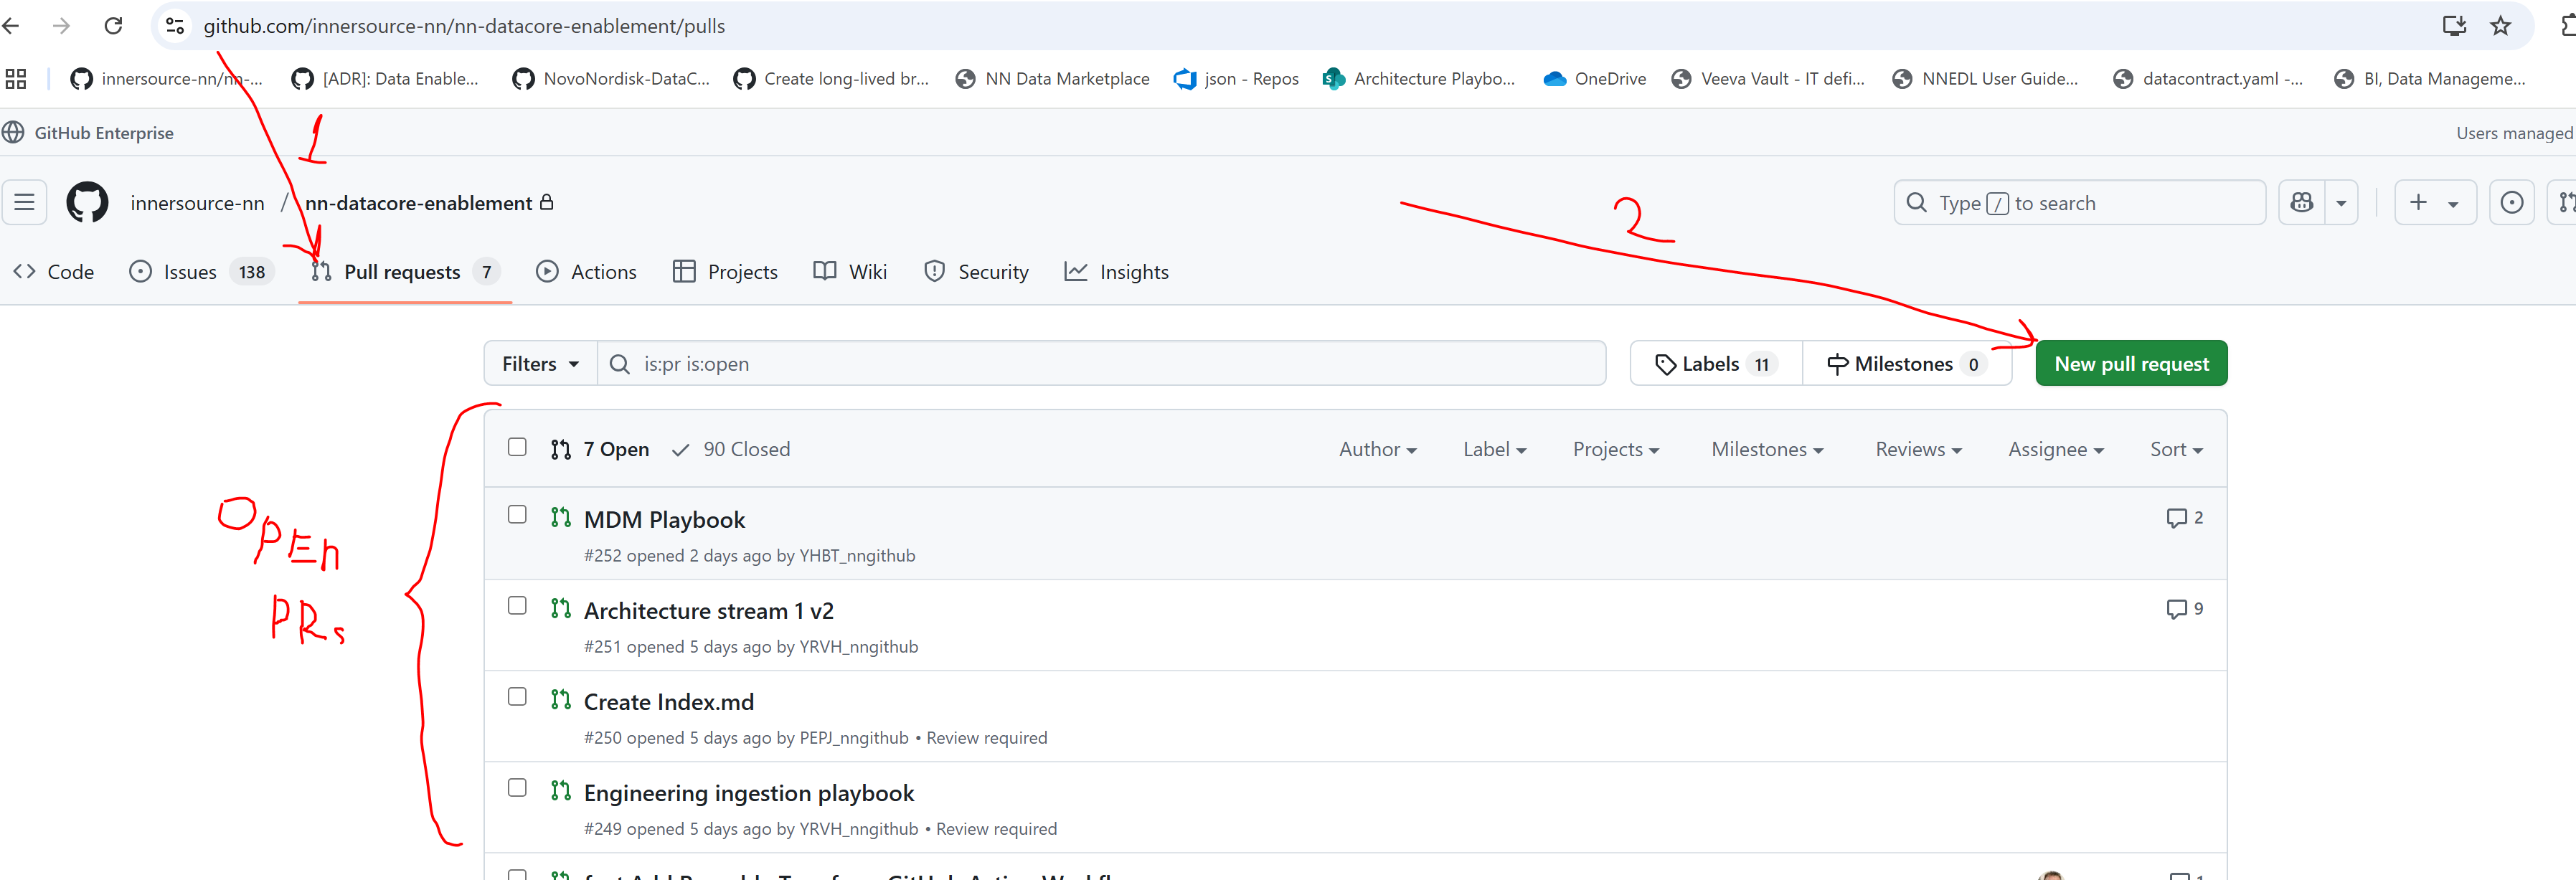Install app icon in address bar
Image resolution: width=2576 pixels, height=880 pixels.
point(2454,26)
